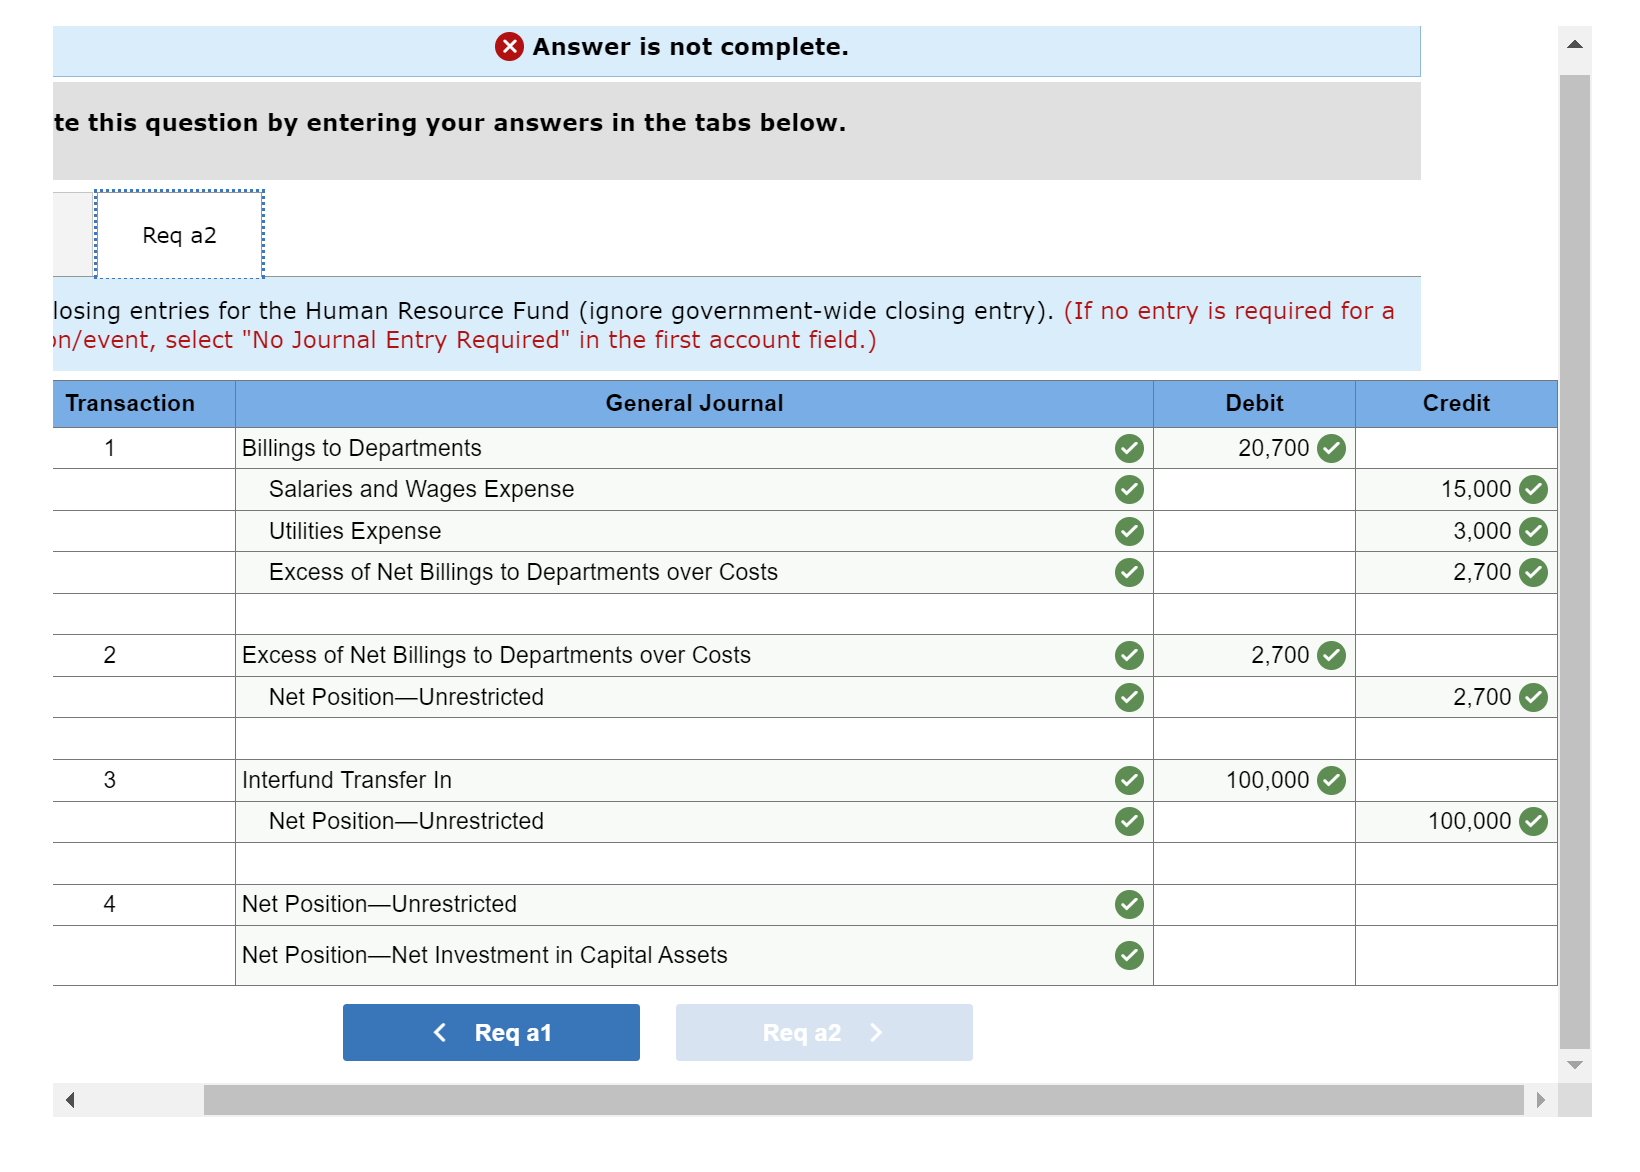Click checkmark next to Utilities Expense account
The height and width of the screenshot is (1172, 1640).
click(x=1129, y=531)
